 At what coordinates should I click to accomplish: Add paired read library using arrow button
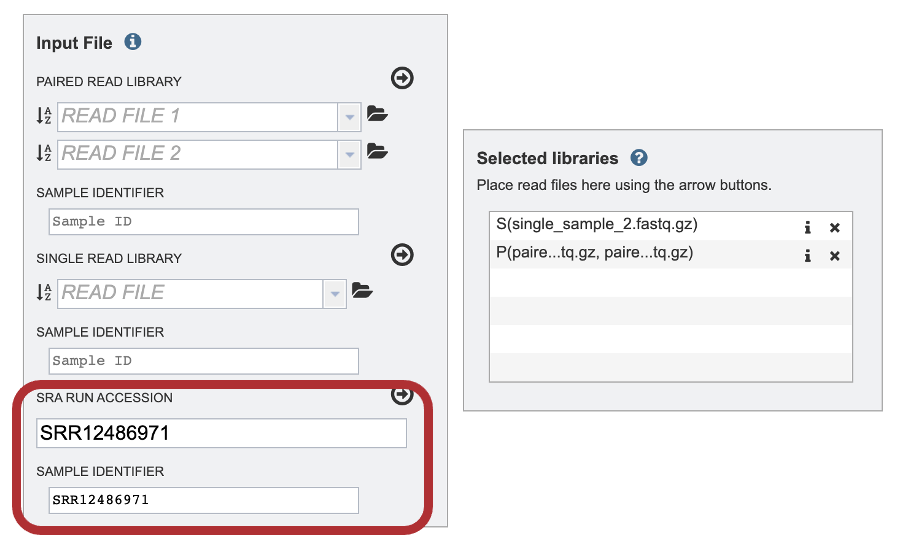coord(402,78)
